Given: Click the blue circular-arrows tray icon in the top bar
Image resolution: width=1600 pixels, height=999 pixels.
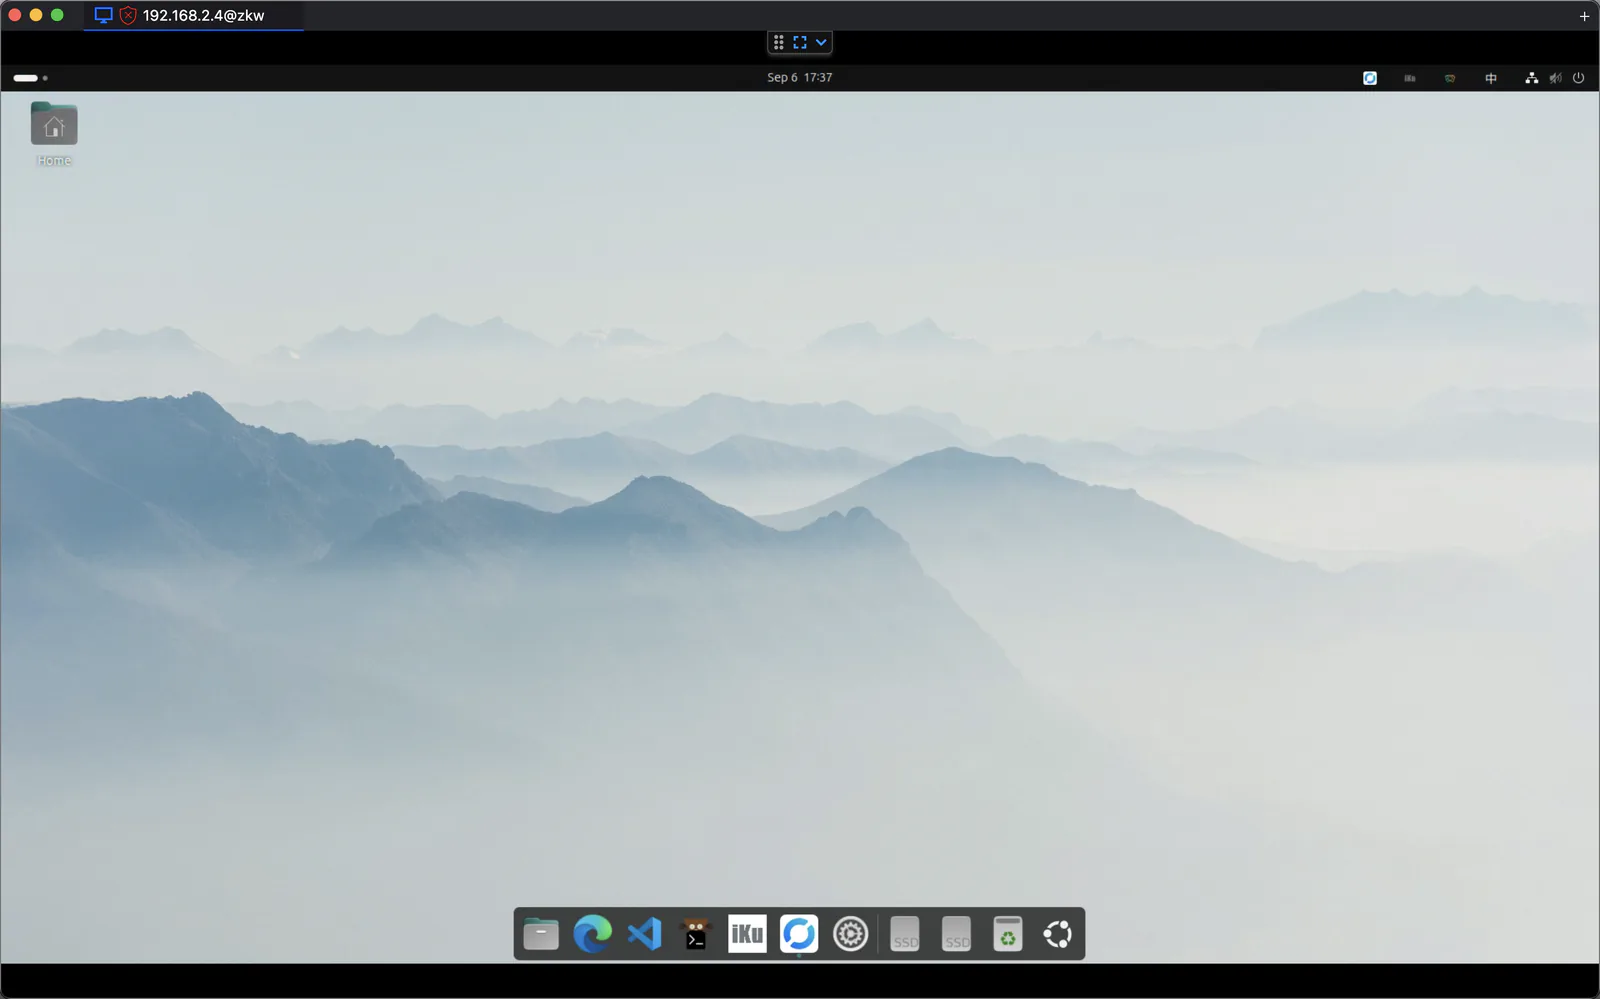Looking at the screenshot, I should point(1370,78).
